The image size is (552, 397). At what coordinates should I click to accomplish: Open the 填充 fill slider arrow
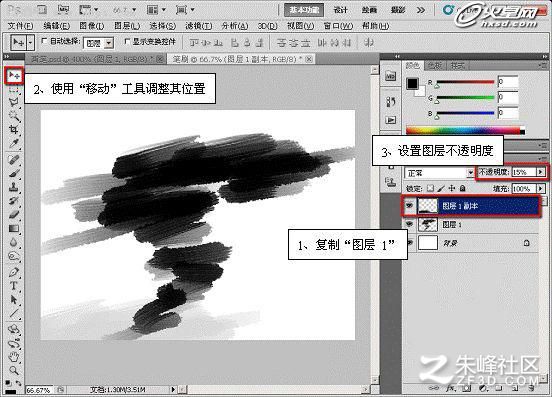click(540, 189)
